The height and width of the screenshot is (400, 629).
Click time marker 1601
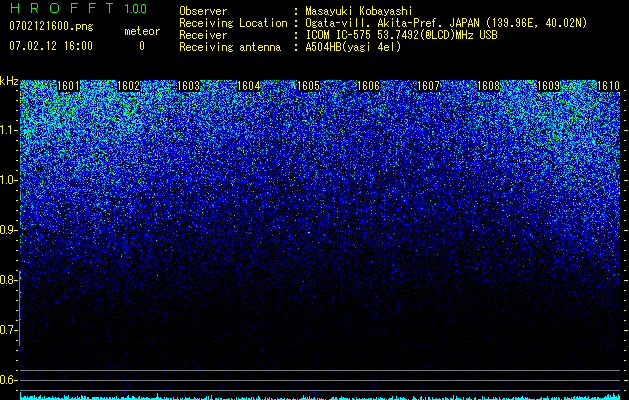69,86
